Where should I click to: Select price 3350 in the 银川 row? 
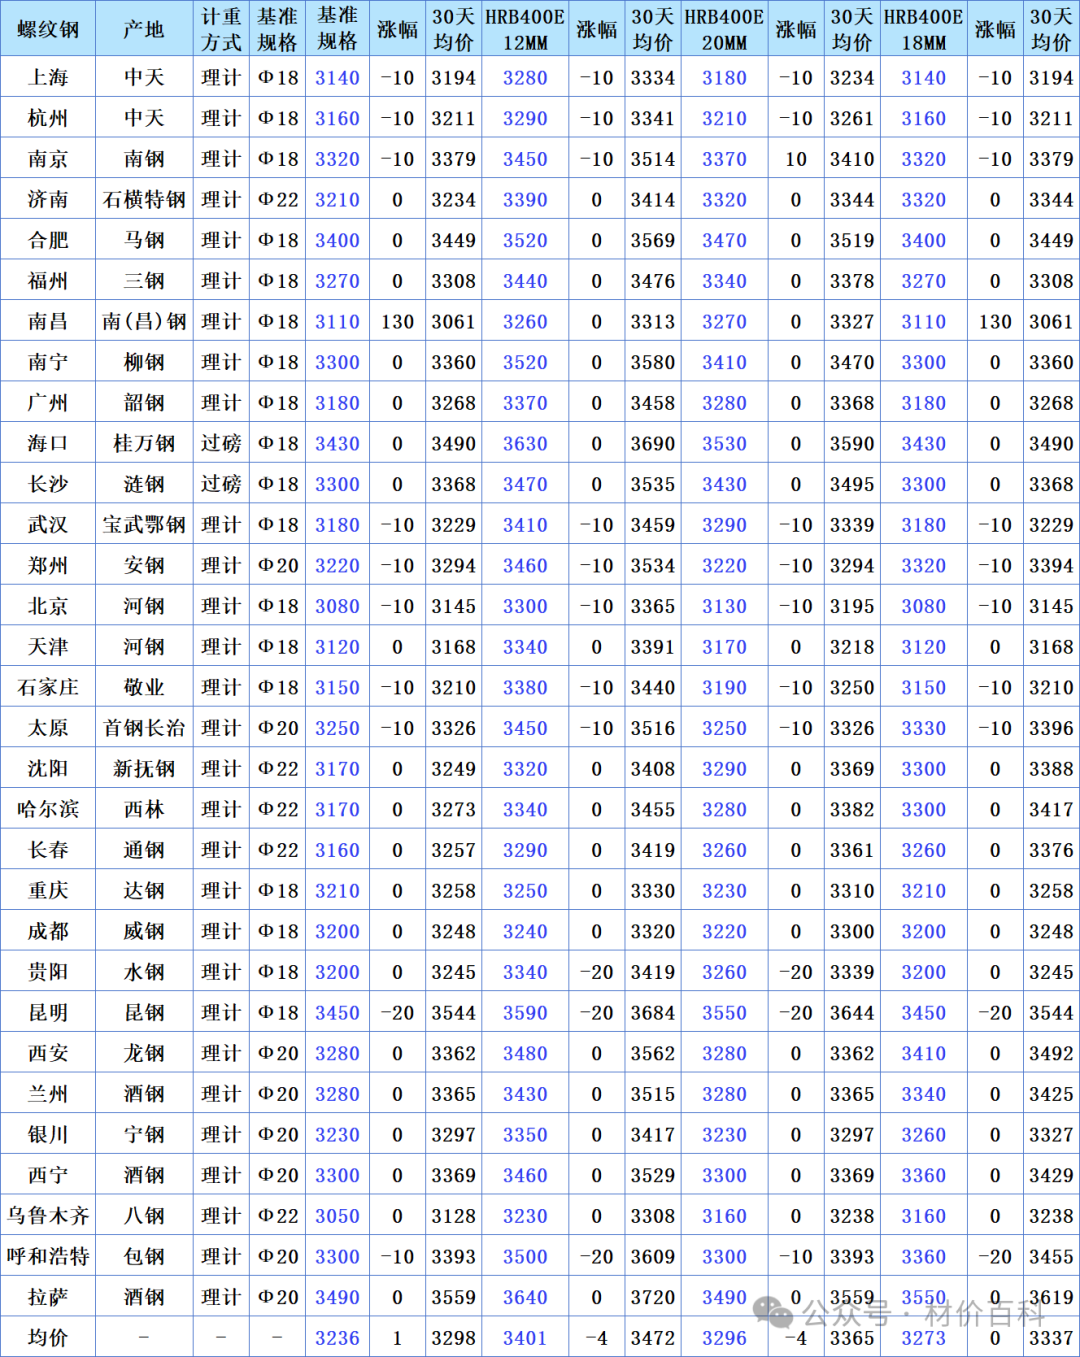[x=525, y=1135]
